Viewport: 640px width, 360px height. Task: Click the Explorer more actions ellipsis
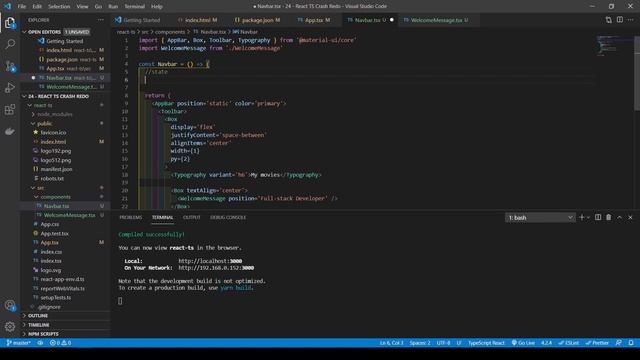pyautogui.click(x=101, y=20)
